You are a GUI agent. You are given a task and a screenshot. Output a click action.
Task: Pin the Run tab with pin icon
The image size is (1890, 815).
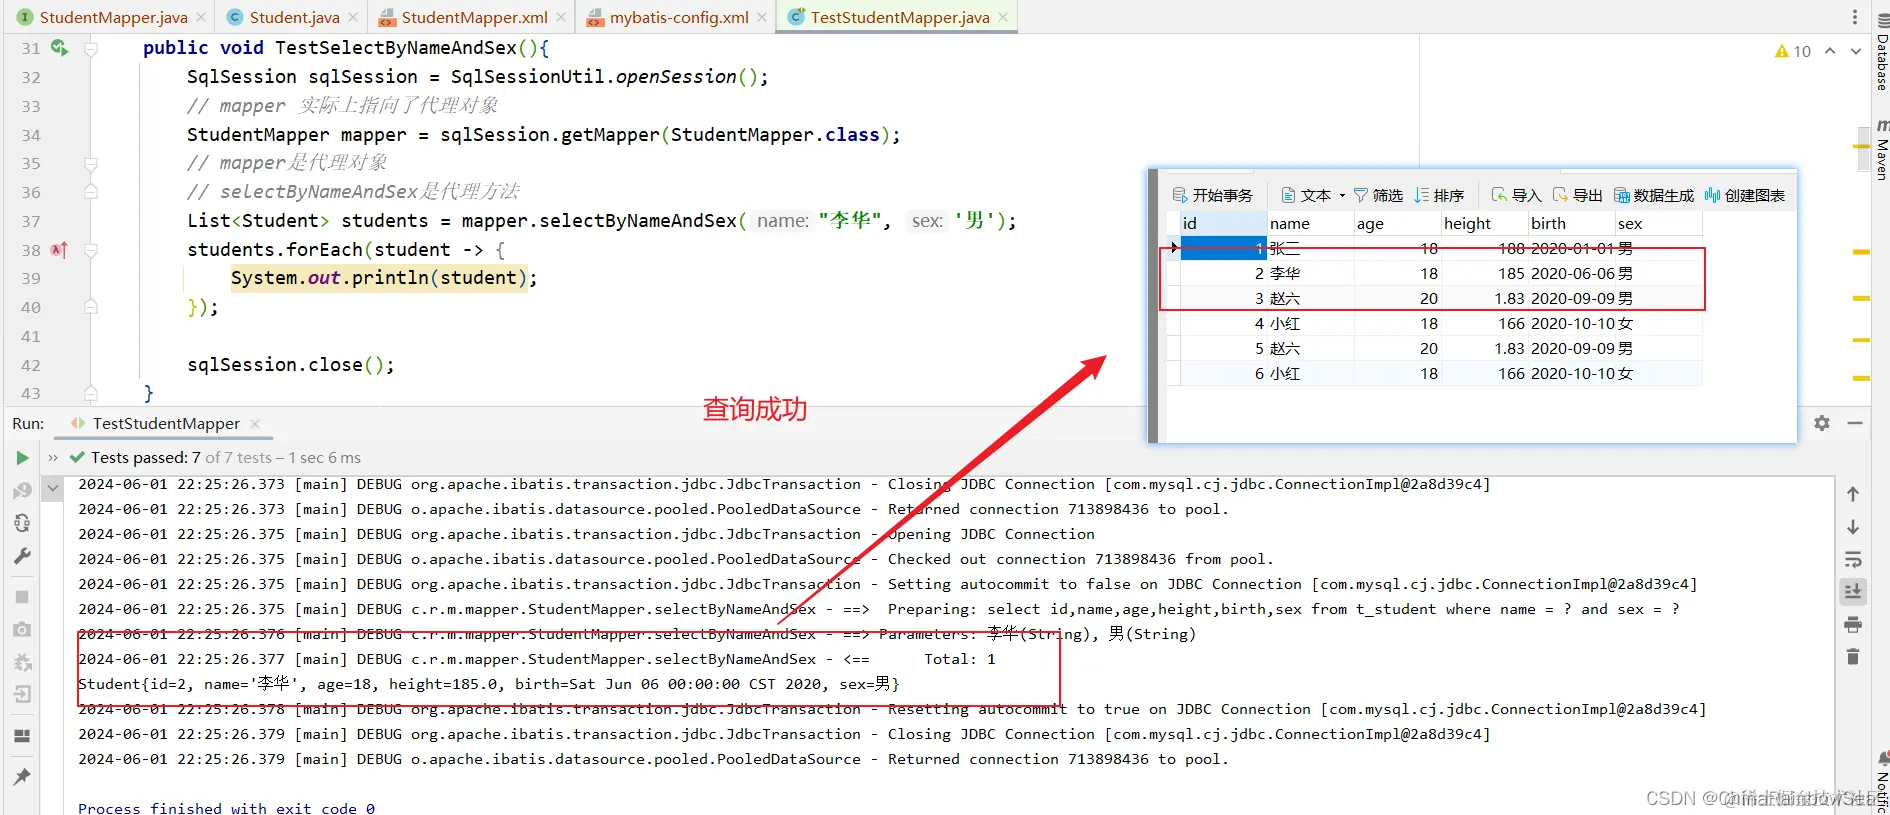coord(22,776)
